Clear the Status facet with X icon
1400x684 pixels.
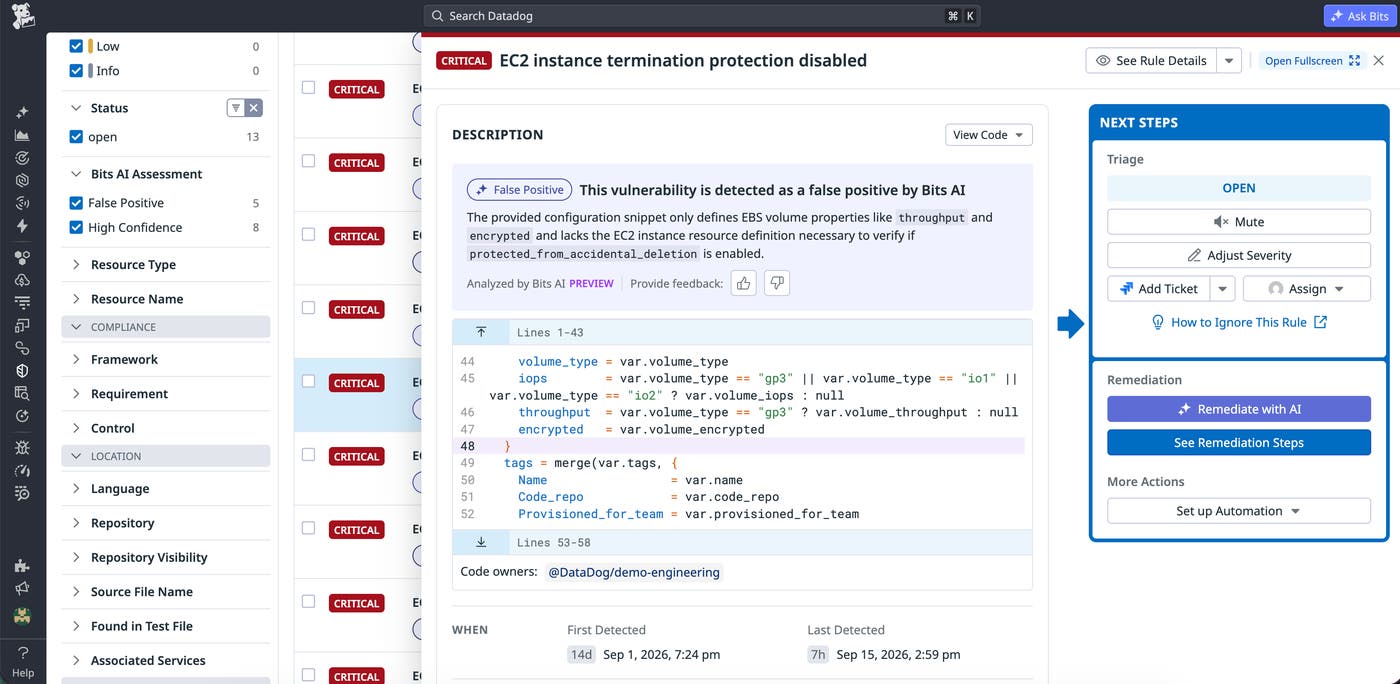click(x=254, y=108)
